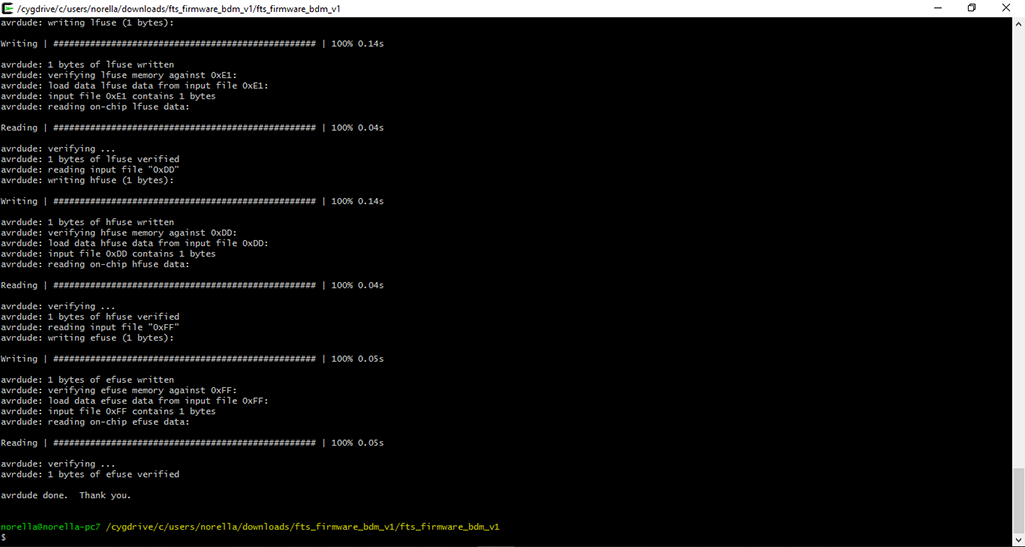Viewport: 1025px width, 547px height.
Task: Click 'input file 0xFF contains 1 bytes' line
Action: click(x=108, y=412)
